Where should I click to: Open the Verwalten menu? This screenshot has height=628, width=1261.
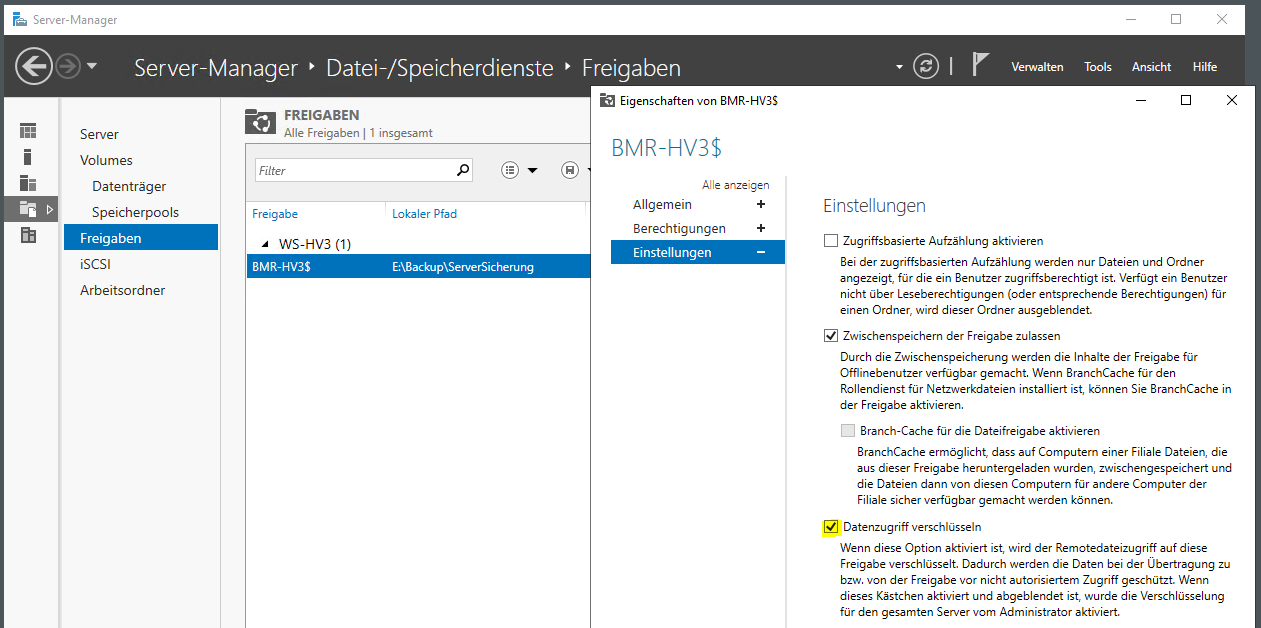click(x=1037, y=67)
